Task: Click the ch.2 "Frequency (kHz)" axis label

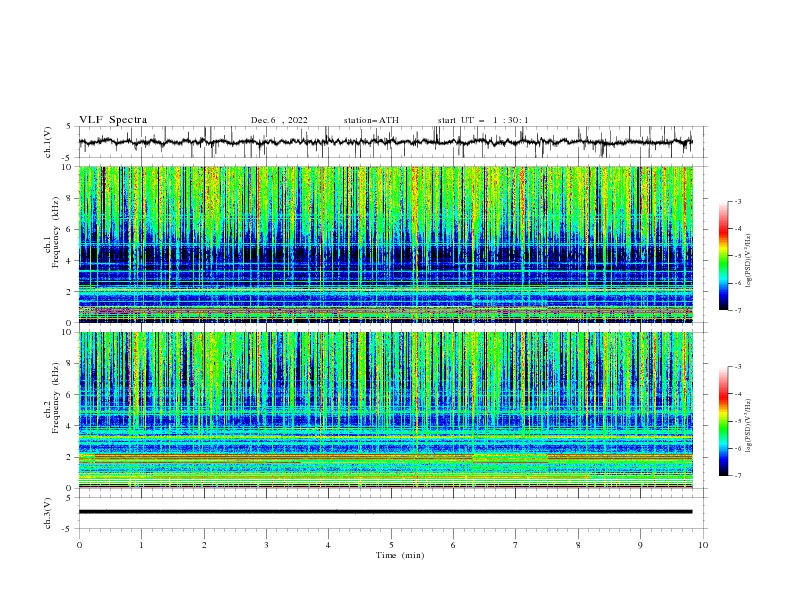Action: pos(56,398)
